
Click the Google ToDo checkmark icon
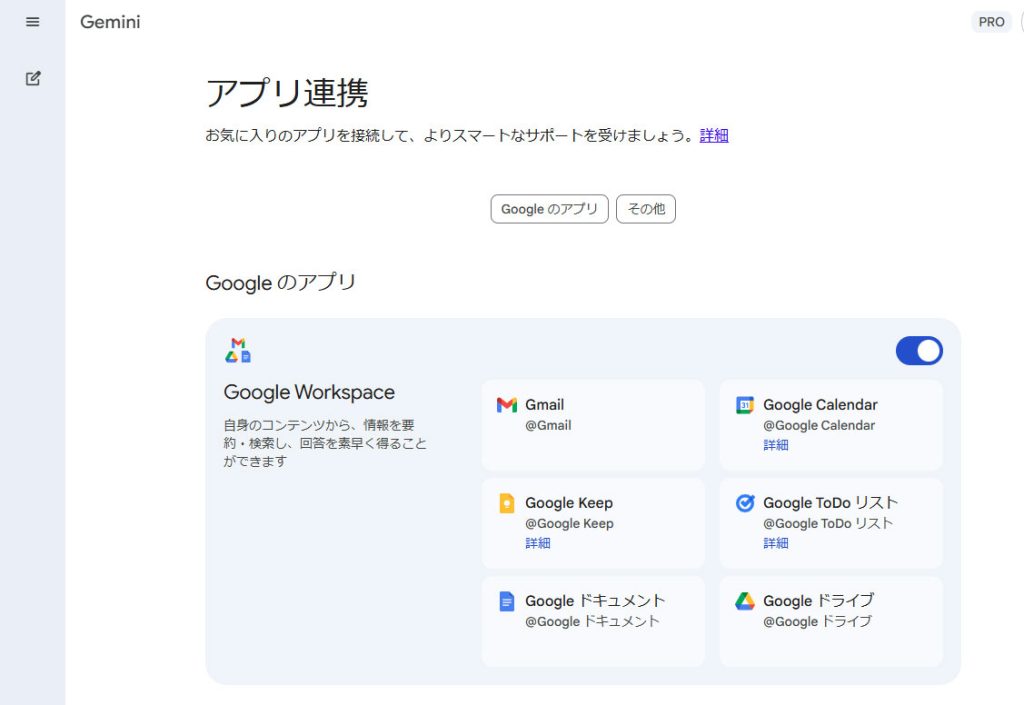(x=745, y=503)
